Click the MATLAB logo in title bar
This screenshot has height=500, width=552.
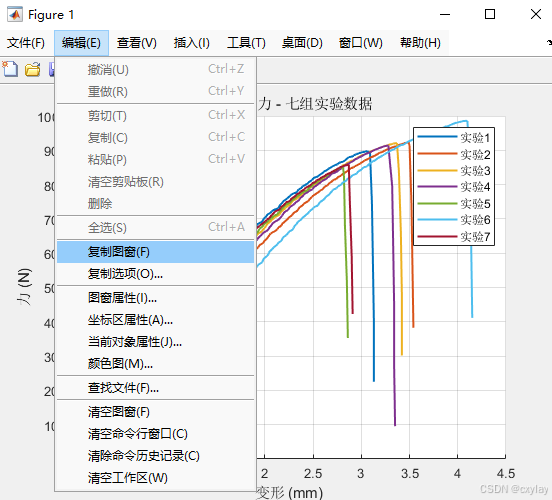[14, 14]
